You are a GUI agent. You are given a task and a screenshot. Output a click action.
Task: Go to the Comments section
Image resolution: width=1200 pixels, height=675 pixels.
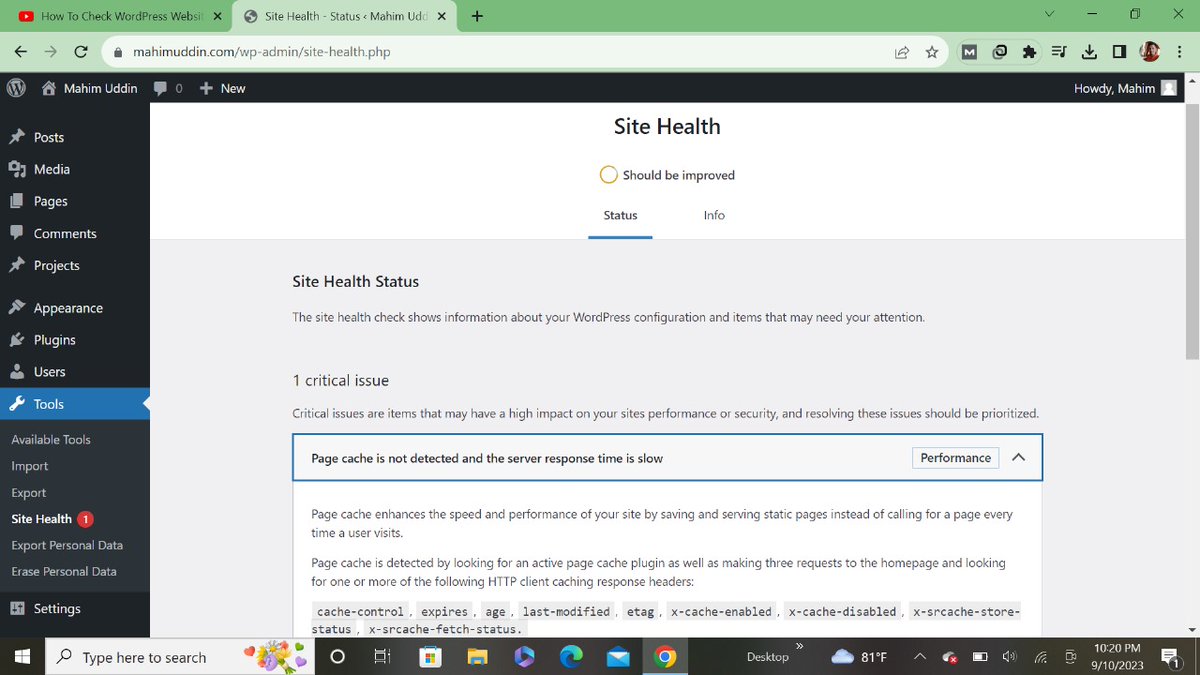click(64, 233)
